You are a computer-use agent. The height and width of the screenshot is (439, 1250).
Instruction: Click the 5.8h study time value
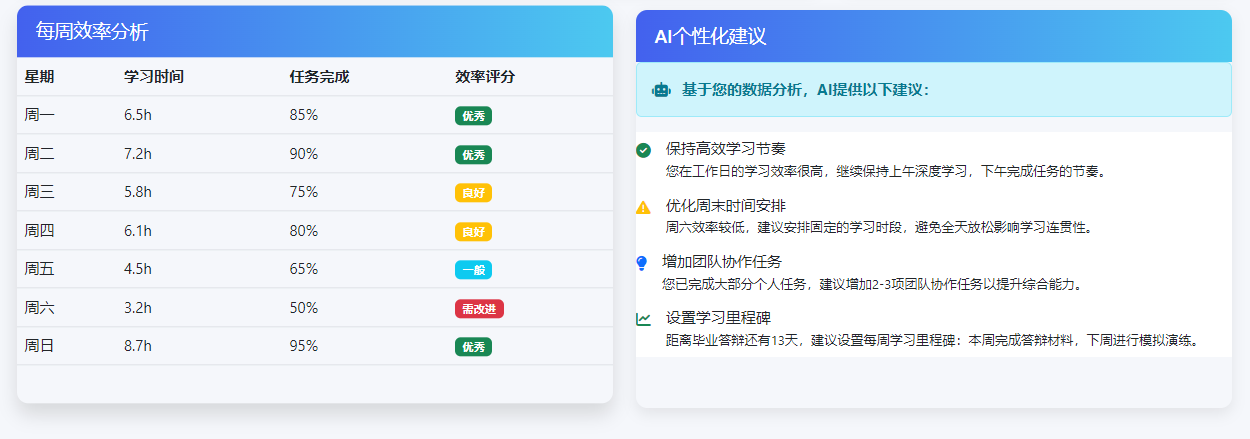click(x=138, y=193)
